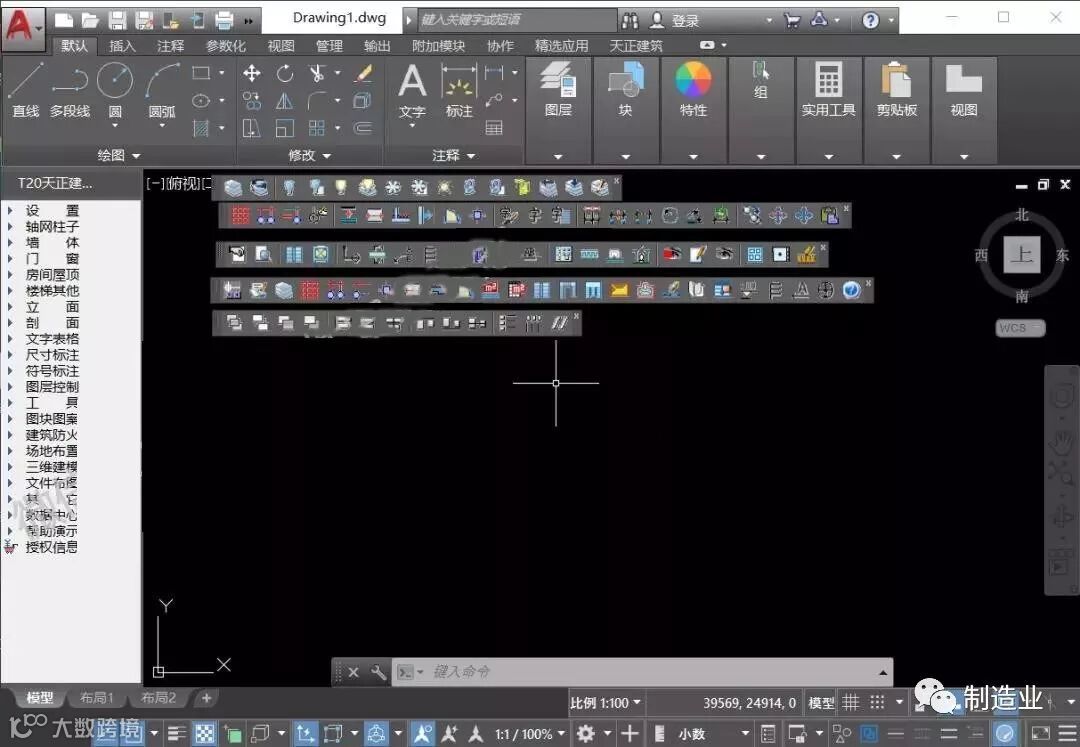Open the 图层 (Layer) panel icon

click(x=558, y=90)
